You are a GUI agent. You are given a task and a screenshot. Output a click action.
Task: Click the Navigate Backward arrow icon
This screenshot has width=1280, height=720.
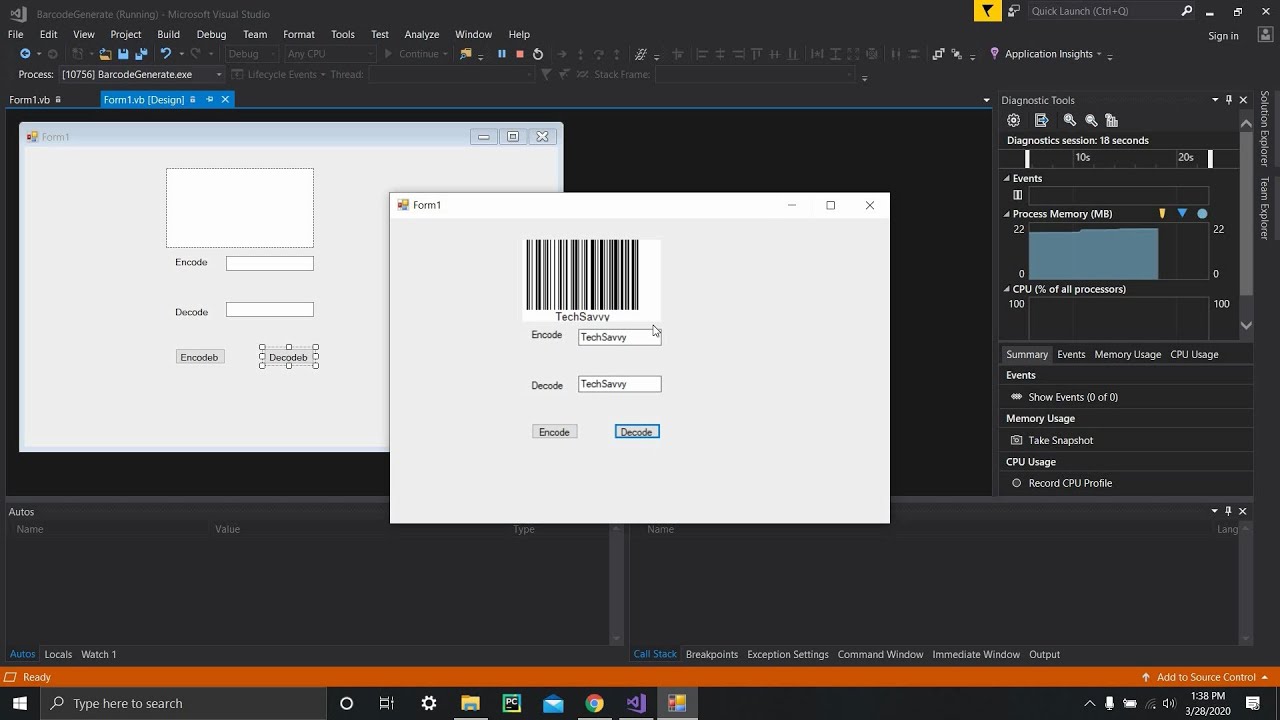click(x=25, y=54)
